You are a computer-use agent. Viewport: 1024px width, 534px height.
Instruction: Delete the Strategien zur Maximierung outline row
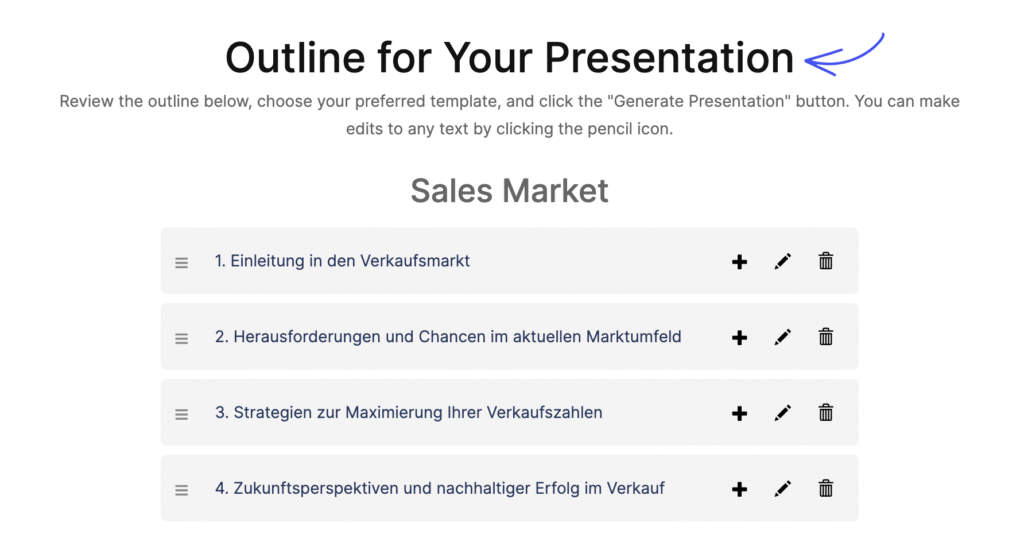(825, 412)
